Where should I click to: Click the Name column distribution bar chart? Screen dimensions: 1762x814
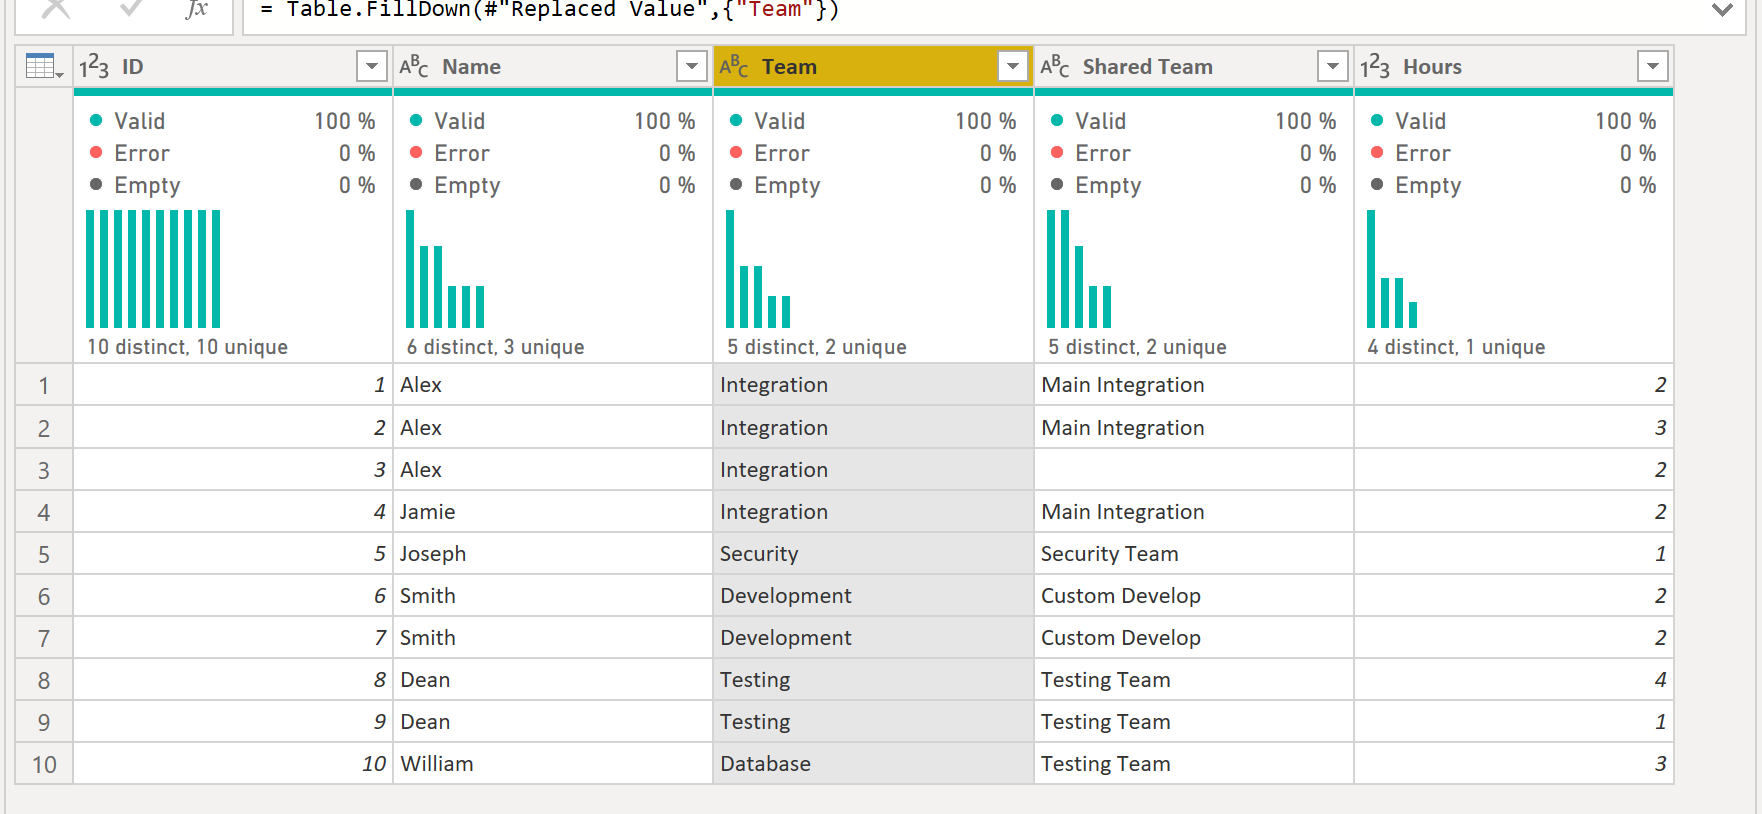tap(445, 269)
